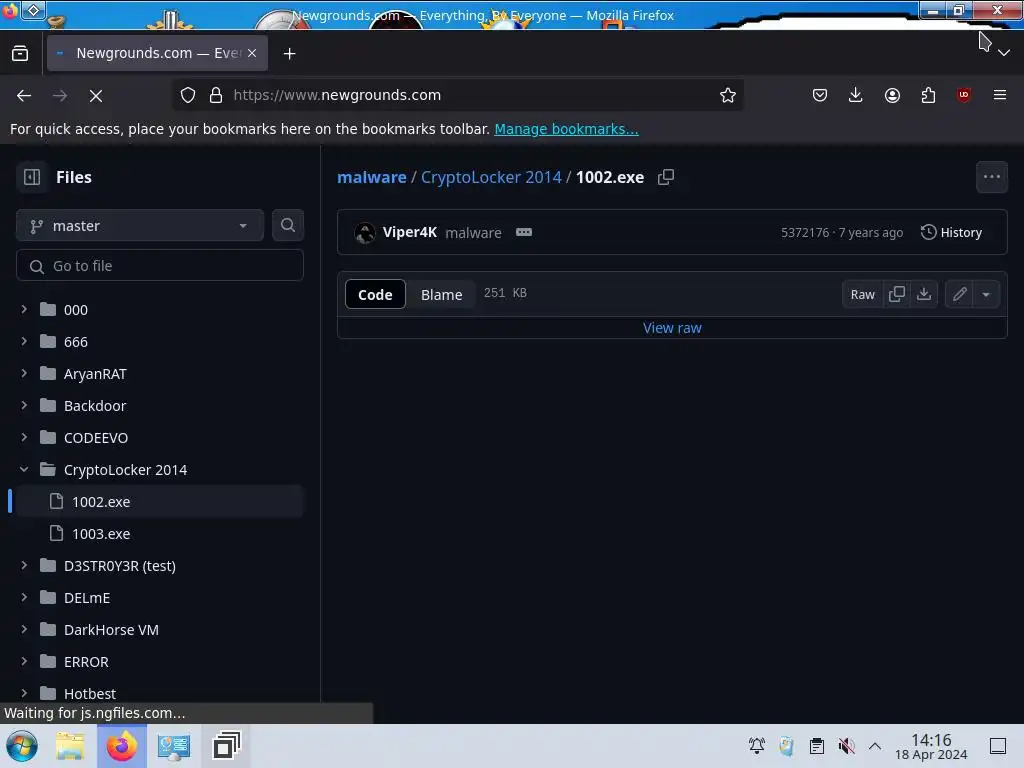Open the uBlock Origin extension icon
The height and width of the screenshot is (768, 1024).
coord(963,95)
